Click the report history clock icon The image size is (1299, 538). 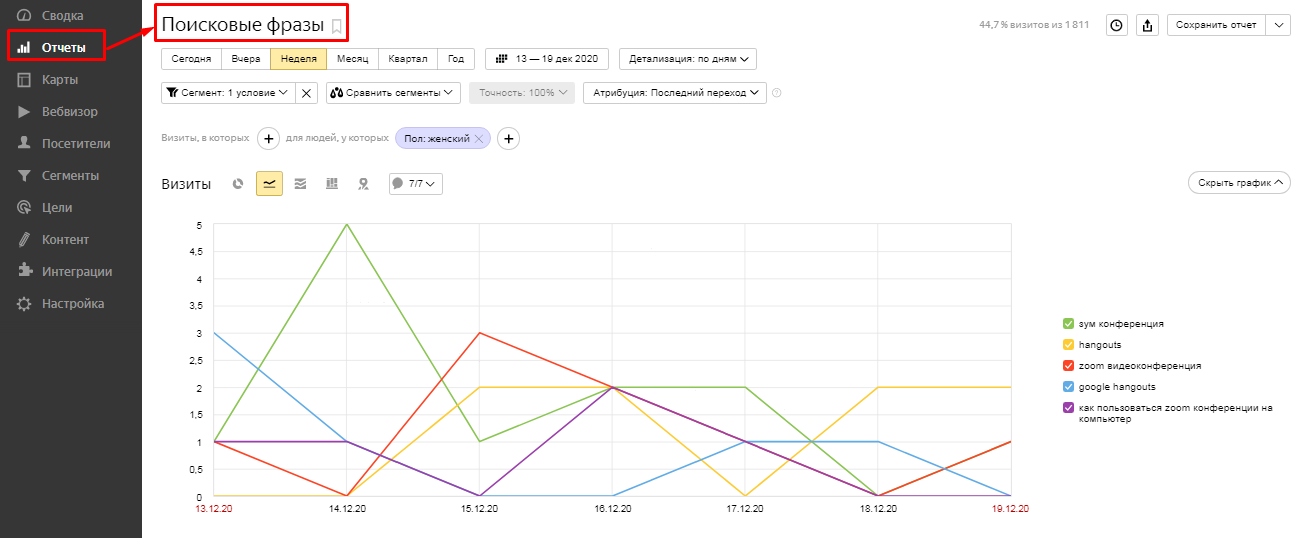click(1117, 25)
